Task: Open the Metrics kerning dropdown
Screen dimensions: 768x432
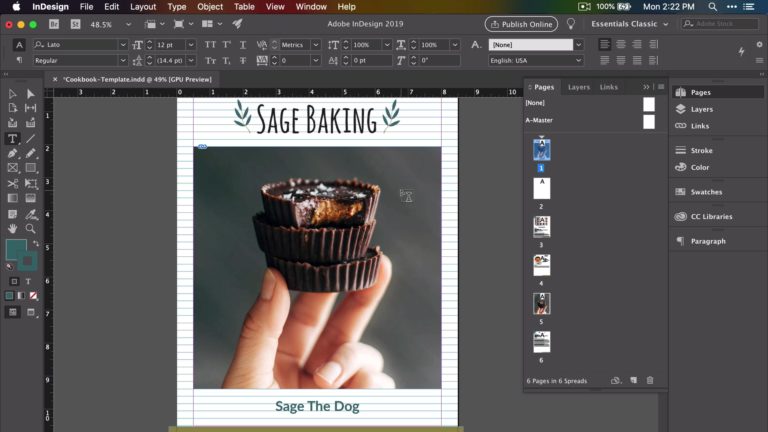Action: [x=316, y=45]
